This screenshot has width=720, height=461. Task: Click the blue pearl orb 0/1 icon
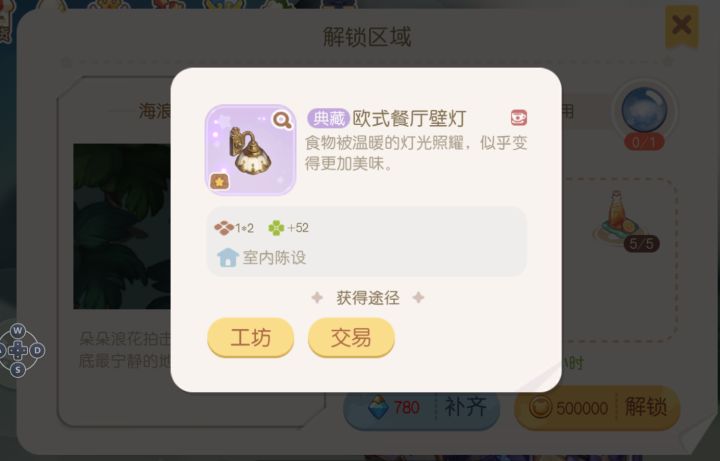[x=644, y=111]
